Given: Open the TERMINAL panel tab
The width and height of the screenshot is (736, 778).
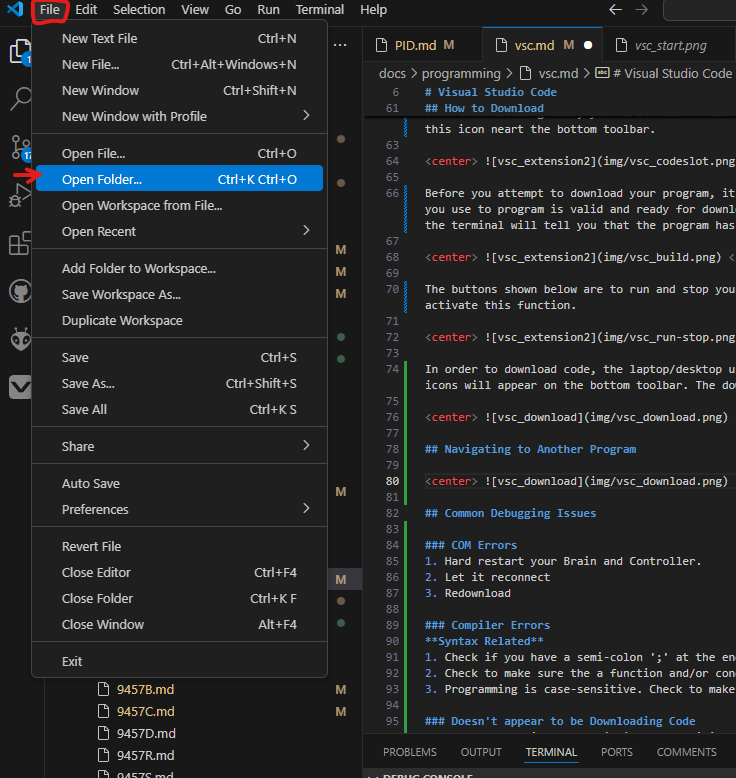Looking at the screenshot, I should tap(551, 752).
